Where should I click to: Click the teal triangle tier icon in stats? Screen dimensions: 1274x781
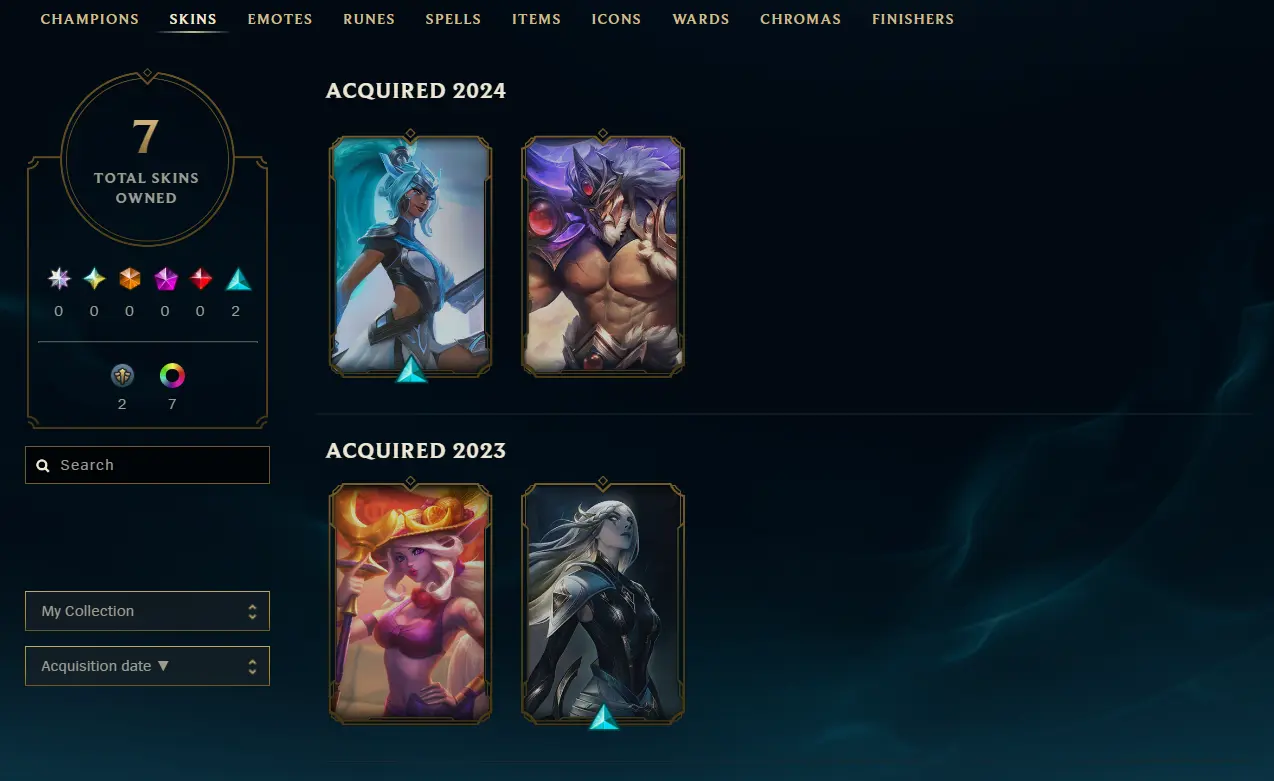click(237, 279)
